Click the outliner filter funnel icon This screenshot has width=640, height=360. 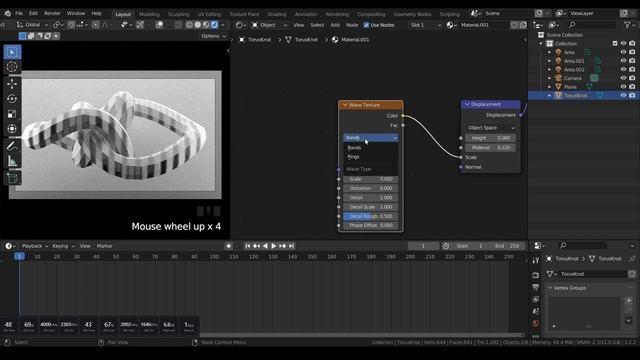tap(627, 25)
